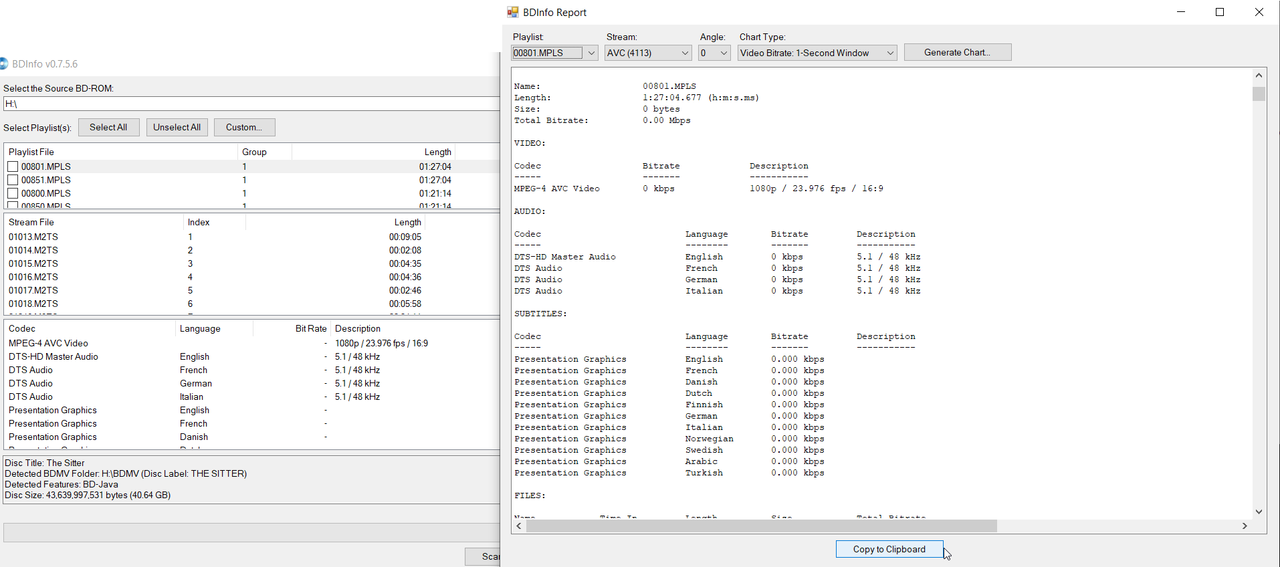Click the Codec column header
The image size is (1280, 567).
(x=90, y=328)
